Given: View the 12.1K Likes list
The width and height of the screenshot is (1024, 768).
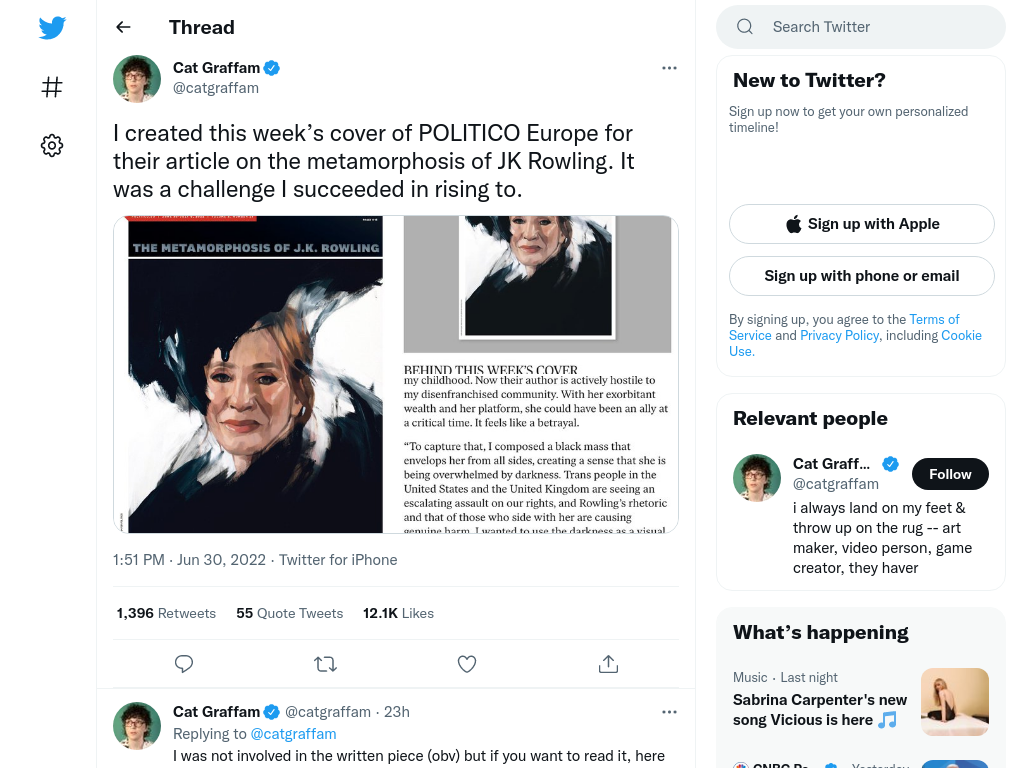Looking at the screenshot, I should tap(398, 613).
